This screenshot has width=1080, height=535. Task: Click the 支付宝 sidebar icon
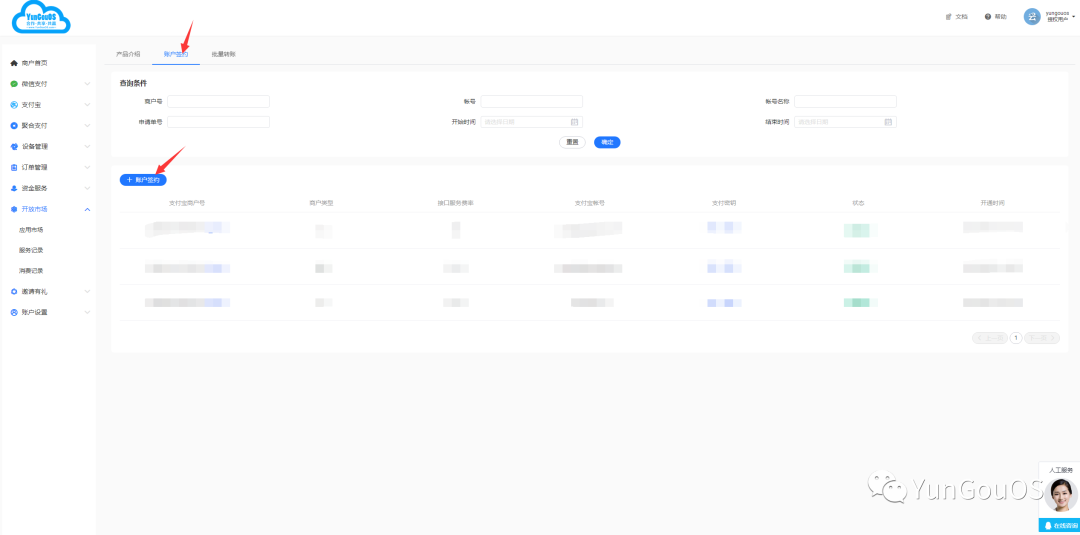tap(14, 105)
